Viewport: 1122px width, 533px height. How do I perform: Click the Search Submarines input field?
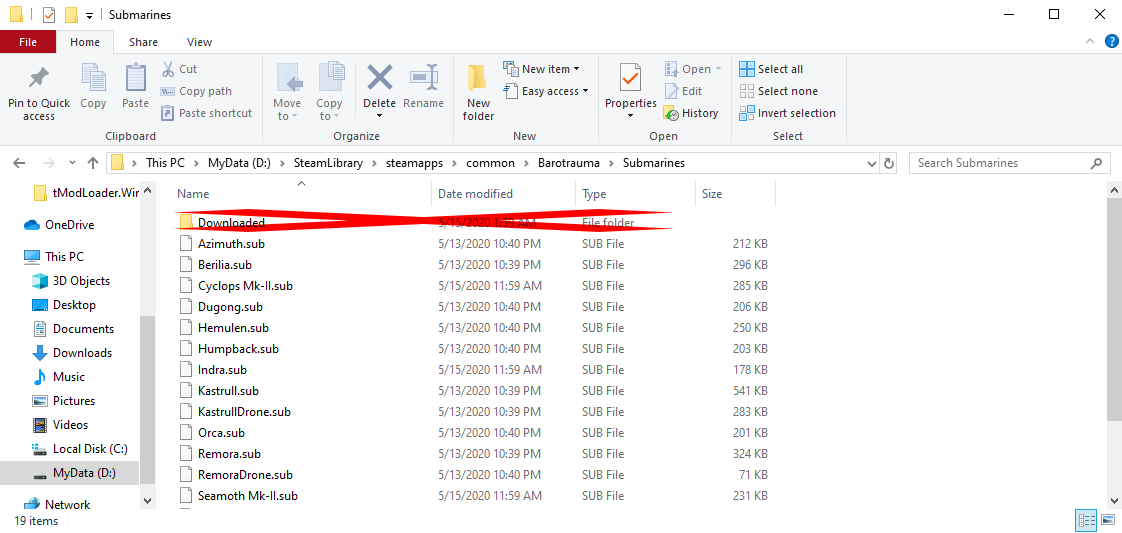(1000, 163)
